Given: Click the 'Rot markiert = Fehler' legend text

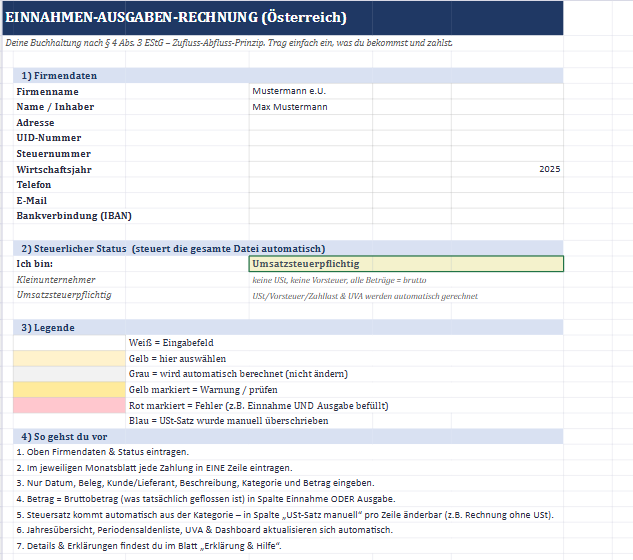Looking at the screenshot, I should tap(258, 405).
